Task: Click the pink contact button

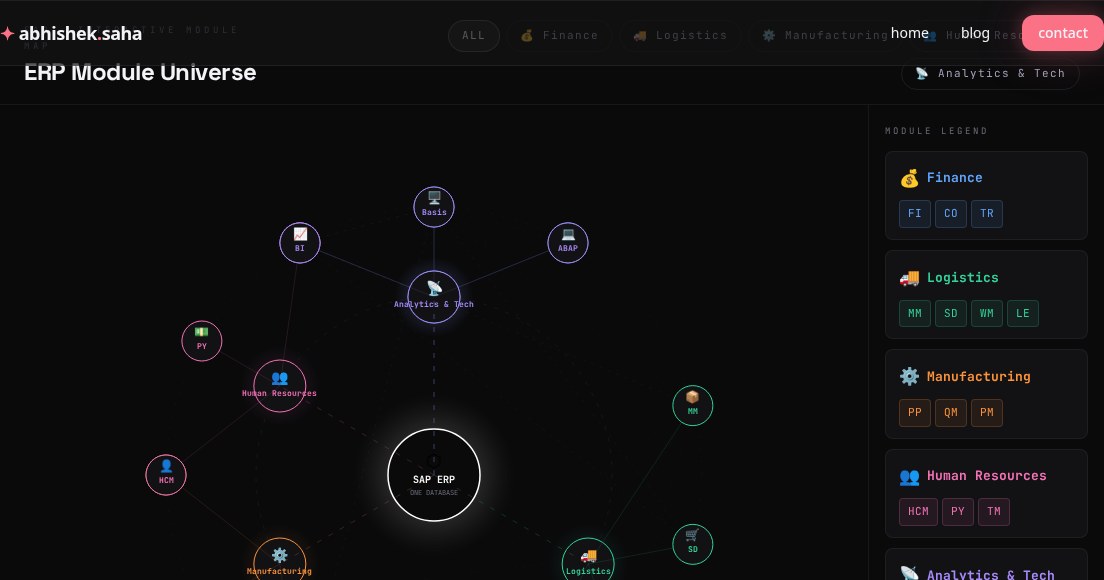Action: pos(1062,33)
